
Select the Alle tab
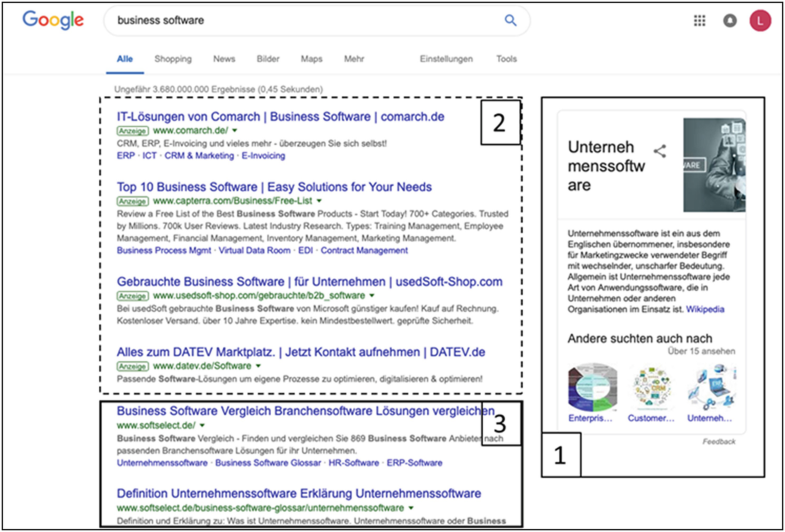[x=125, y=59]
